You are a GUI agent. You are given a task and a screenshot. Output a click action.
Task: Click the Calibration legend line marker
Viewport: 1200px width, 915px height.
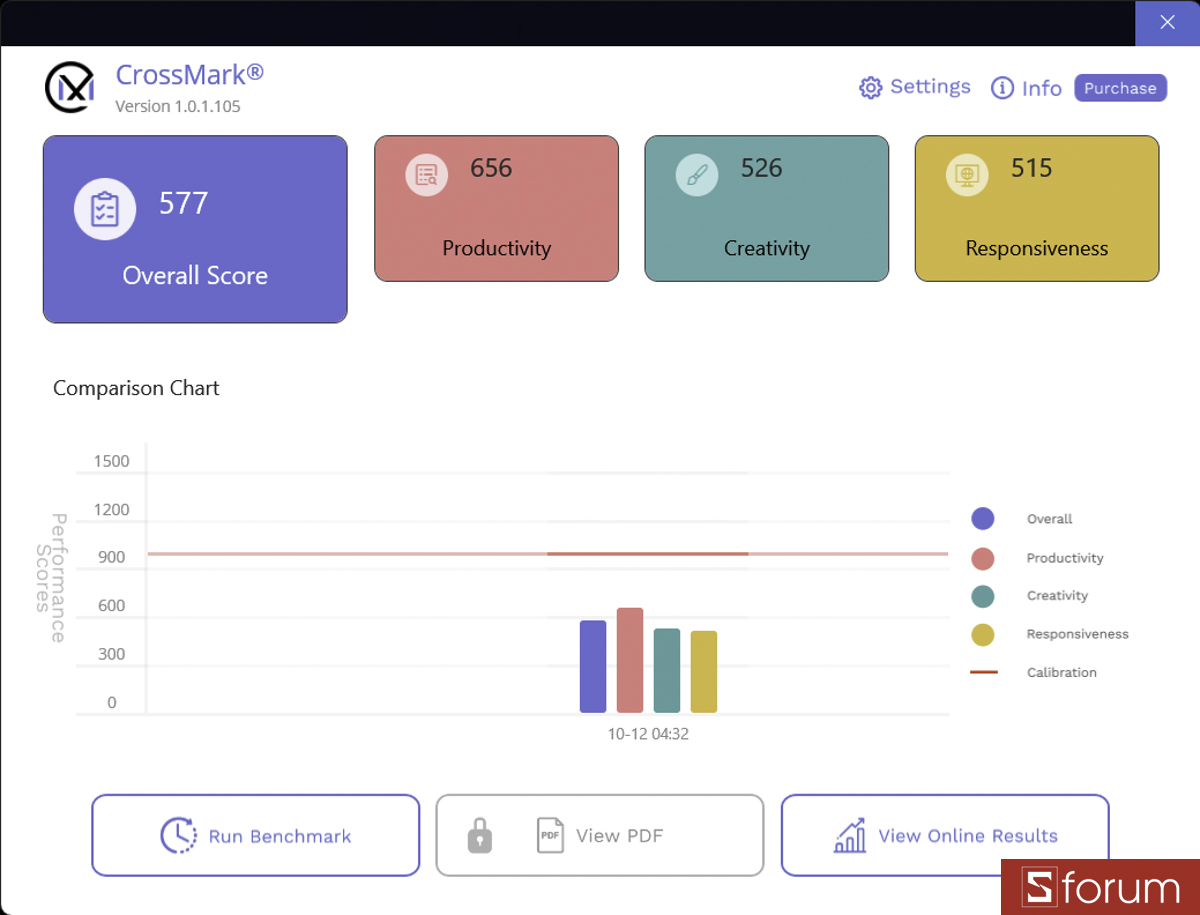click(x=984, y=672)
